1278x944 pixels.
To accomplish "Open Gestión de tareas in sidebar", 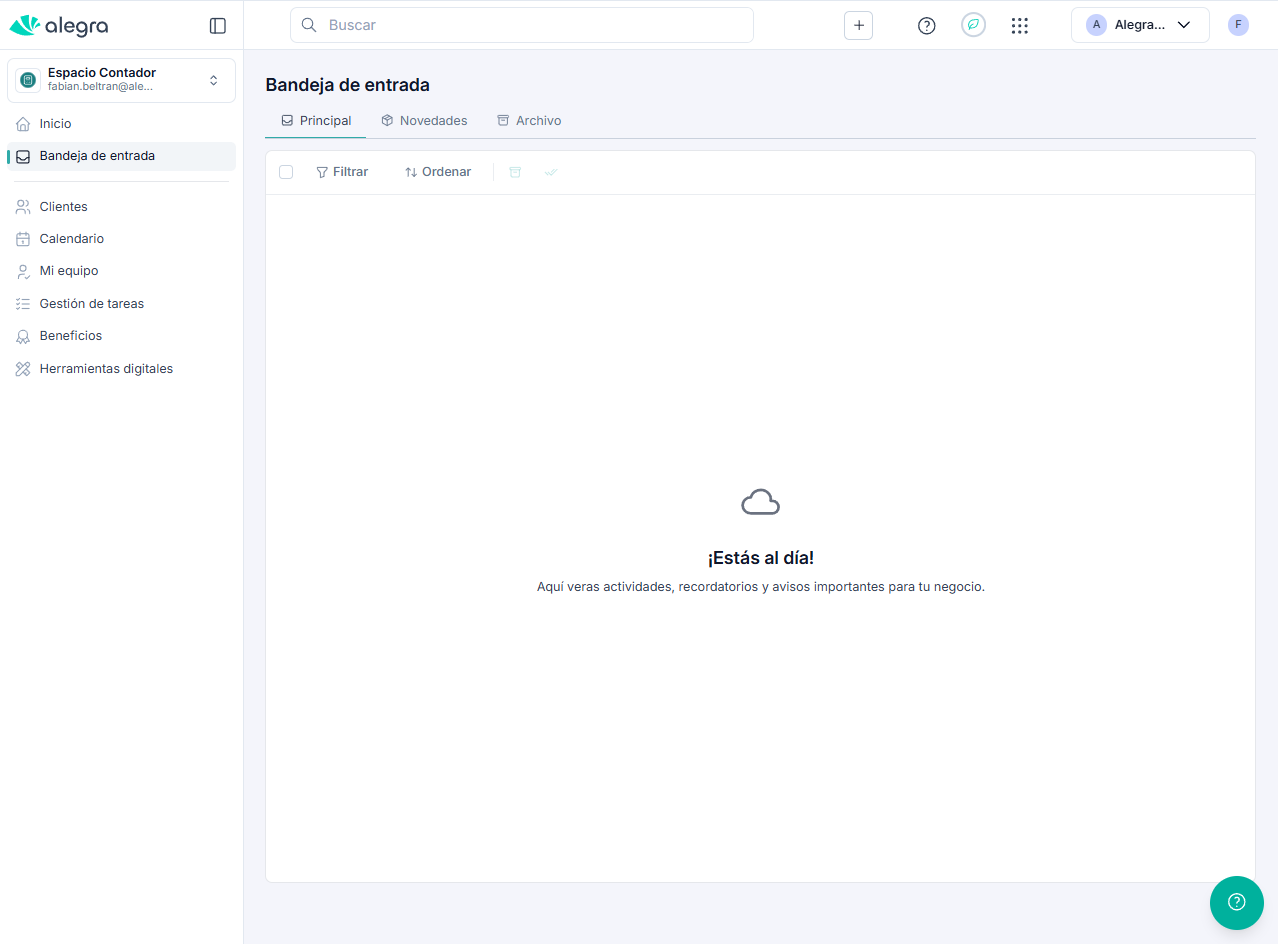I will 91,304.
